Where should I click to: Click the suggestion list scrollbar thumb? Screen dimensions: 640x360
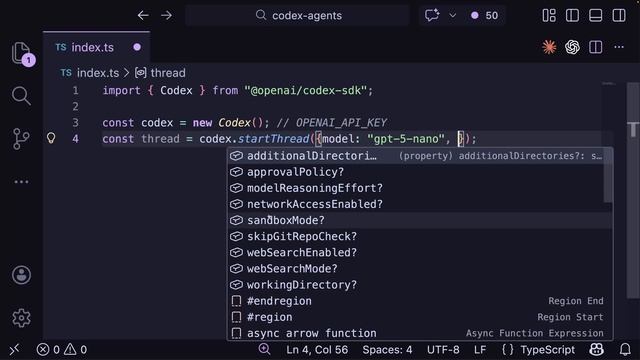point(608,175)
